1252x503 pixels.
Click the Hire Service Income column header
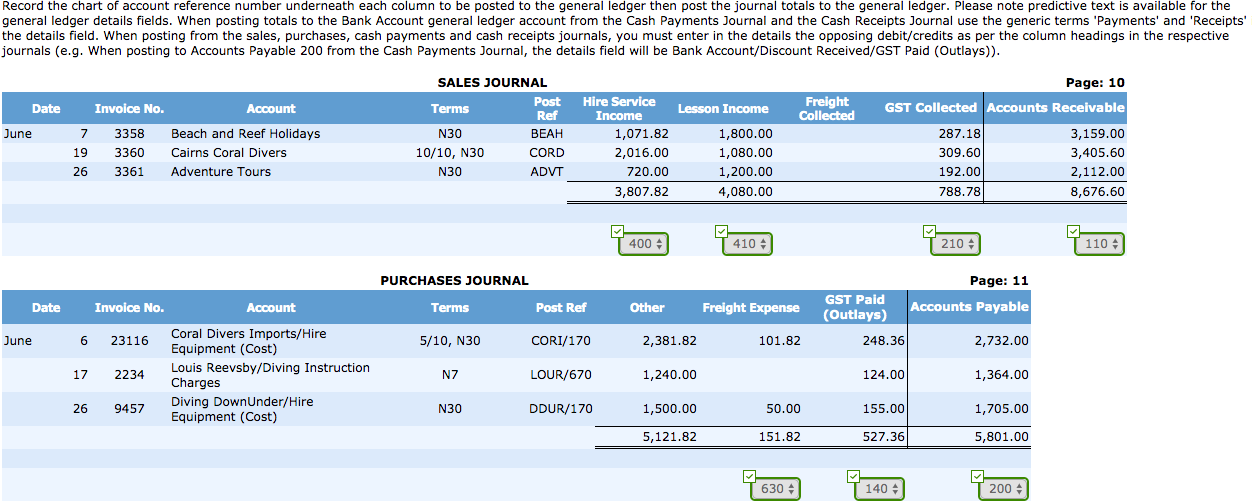coord(619,109)
